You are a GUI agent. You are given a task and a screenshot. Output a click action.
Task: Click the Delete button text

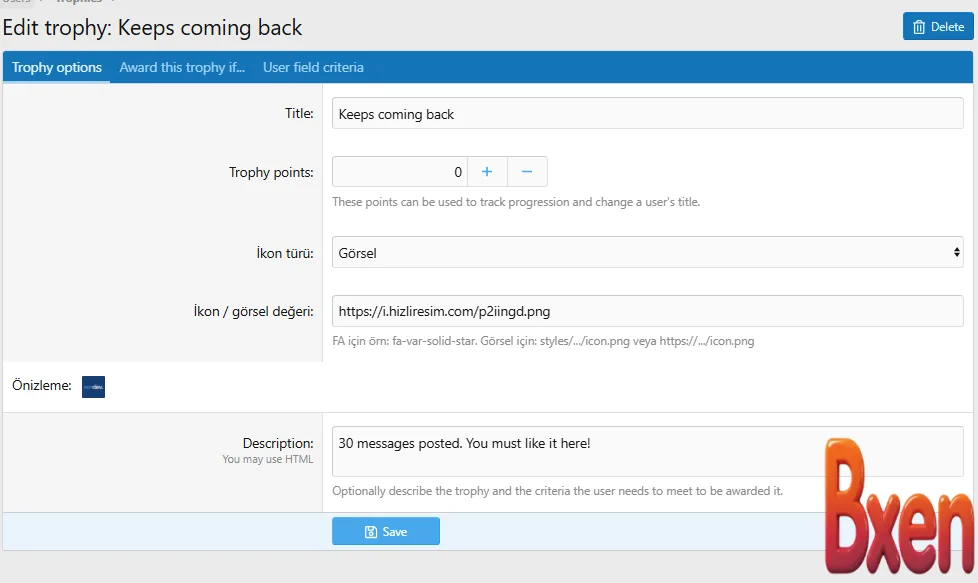[x=947, y=27]
